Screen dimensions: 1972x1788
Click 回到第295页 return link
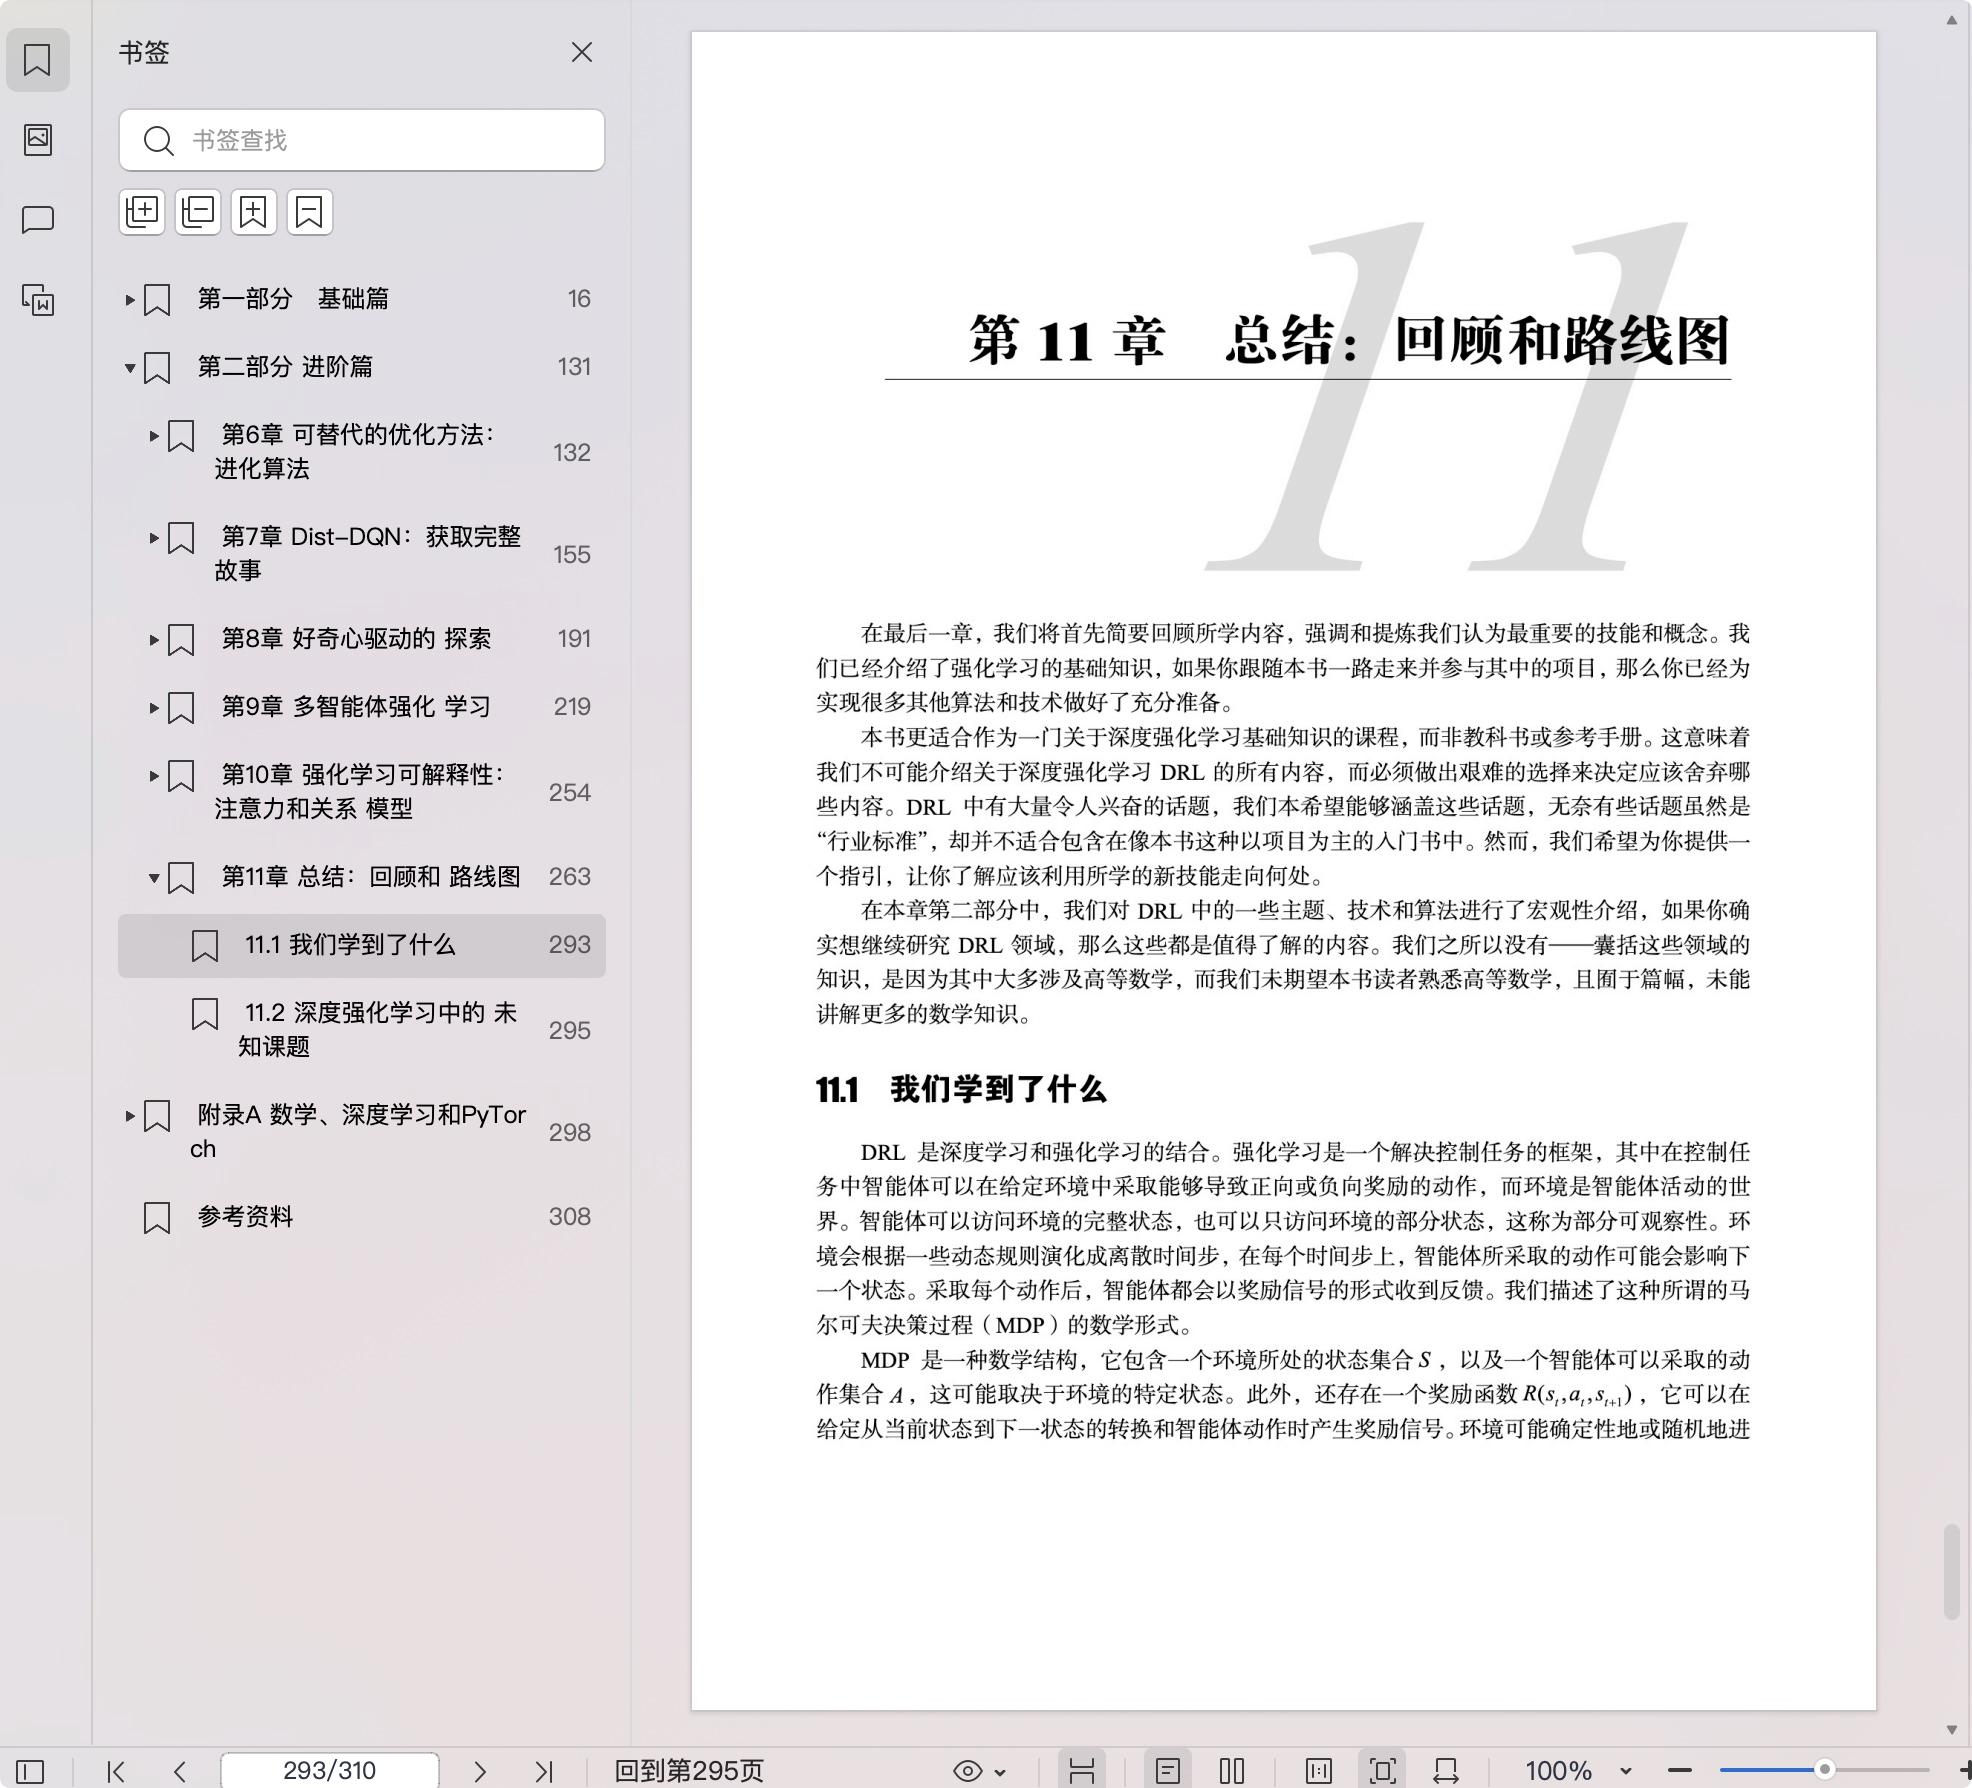[689, 1771]
